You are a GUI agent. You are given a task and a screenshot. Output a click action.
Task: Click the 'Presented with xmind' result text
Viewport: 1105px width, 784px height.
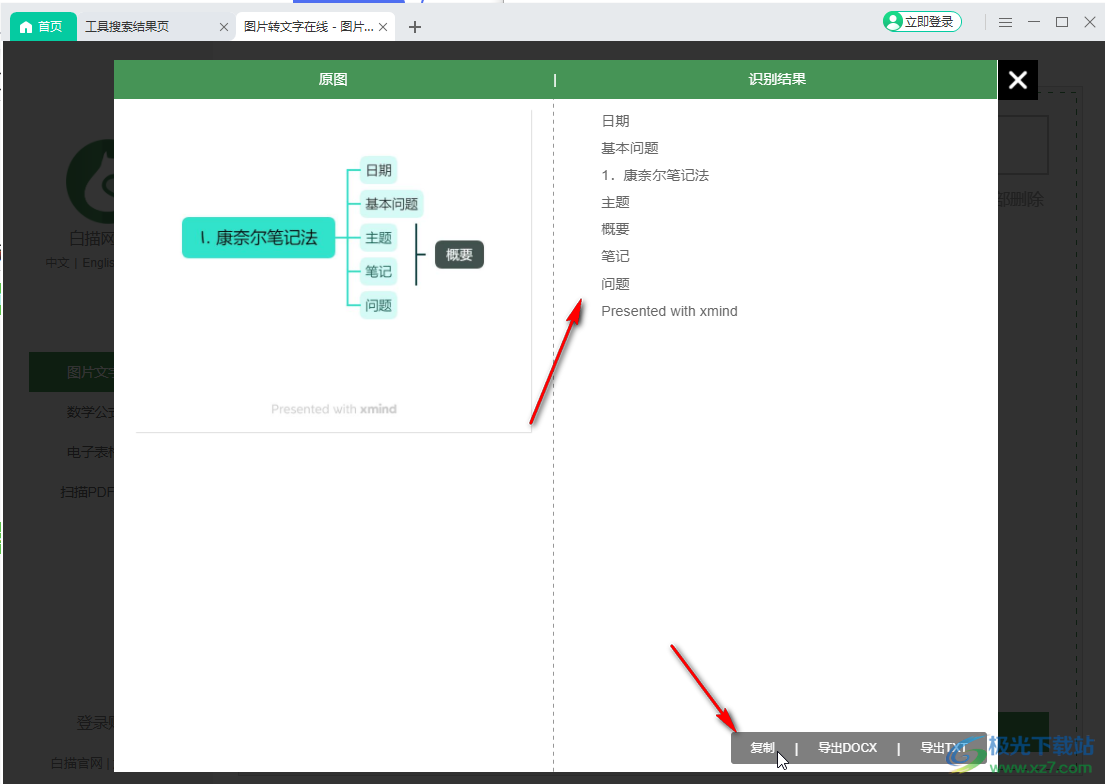click(669, 312)
